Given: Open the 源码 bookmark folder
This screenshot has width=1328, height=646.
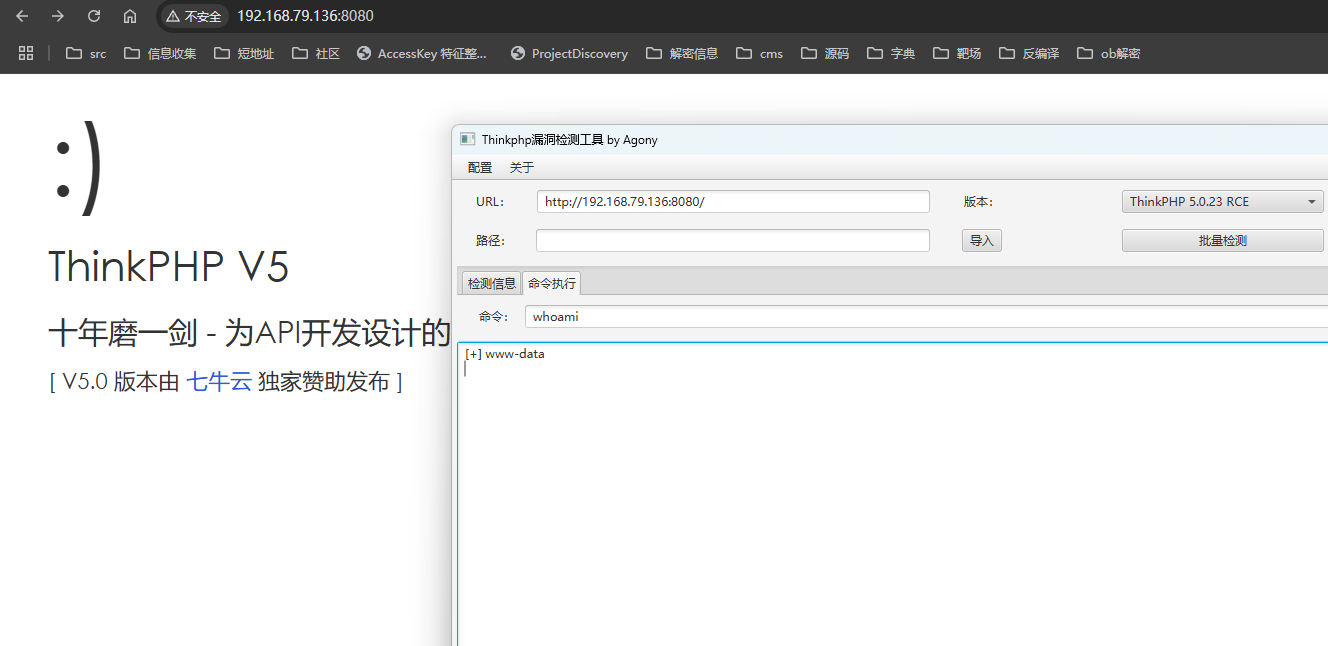Looking at the screenshot, I should pyautogui.click(x=825, y=53).
